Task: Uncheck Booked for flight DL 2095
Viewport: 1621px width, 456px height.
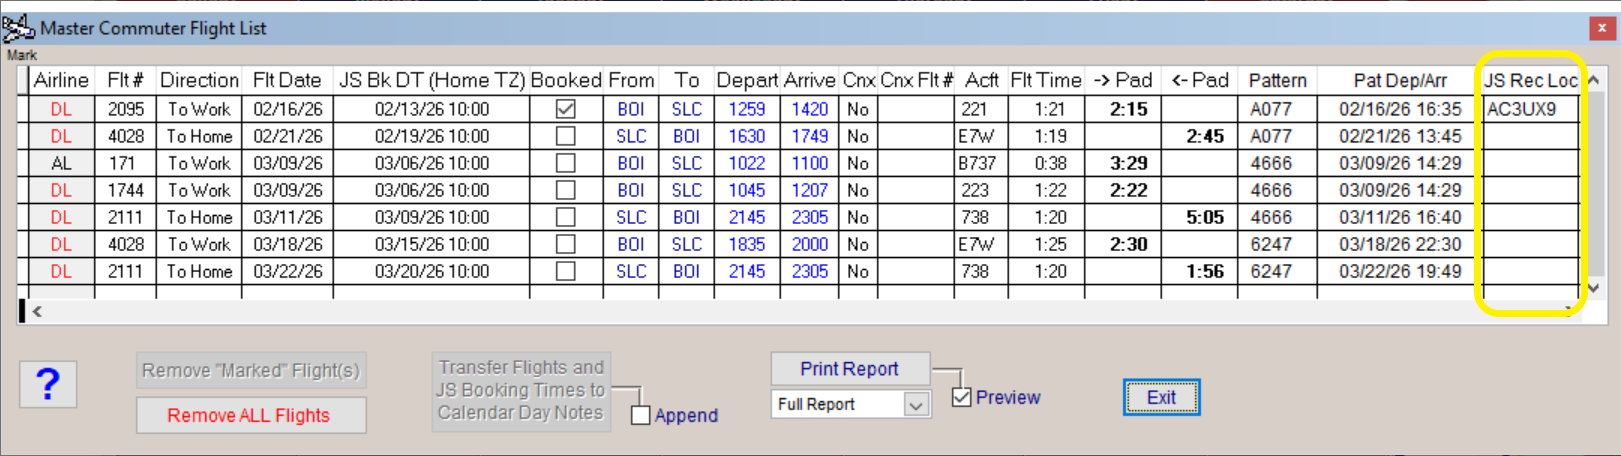Action: 566,109
